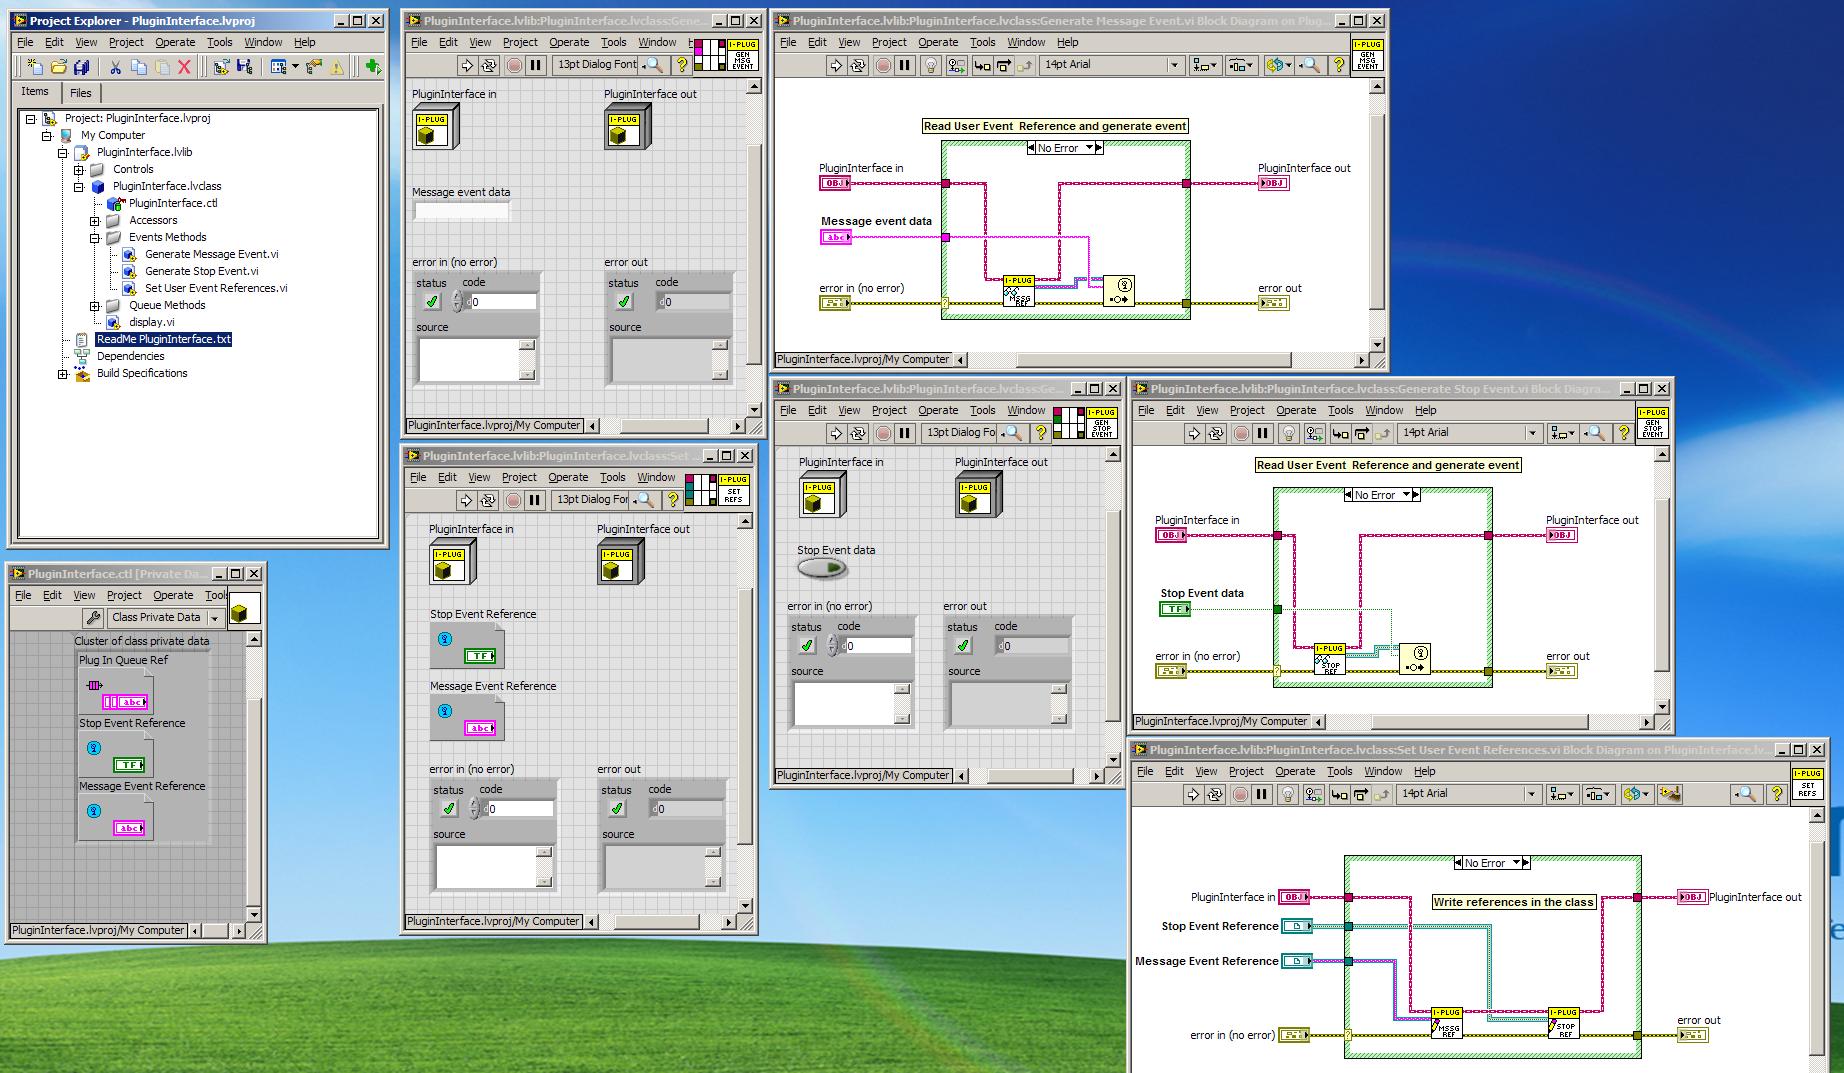
Task: Toggle error in status in Generate Message Event panel
Action: [432, 301]
